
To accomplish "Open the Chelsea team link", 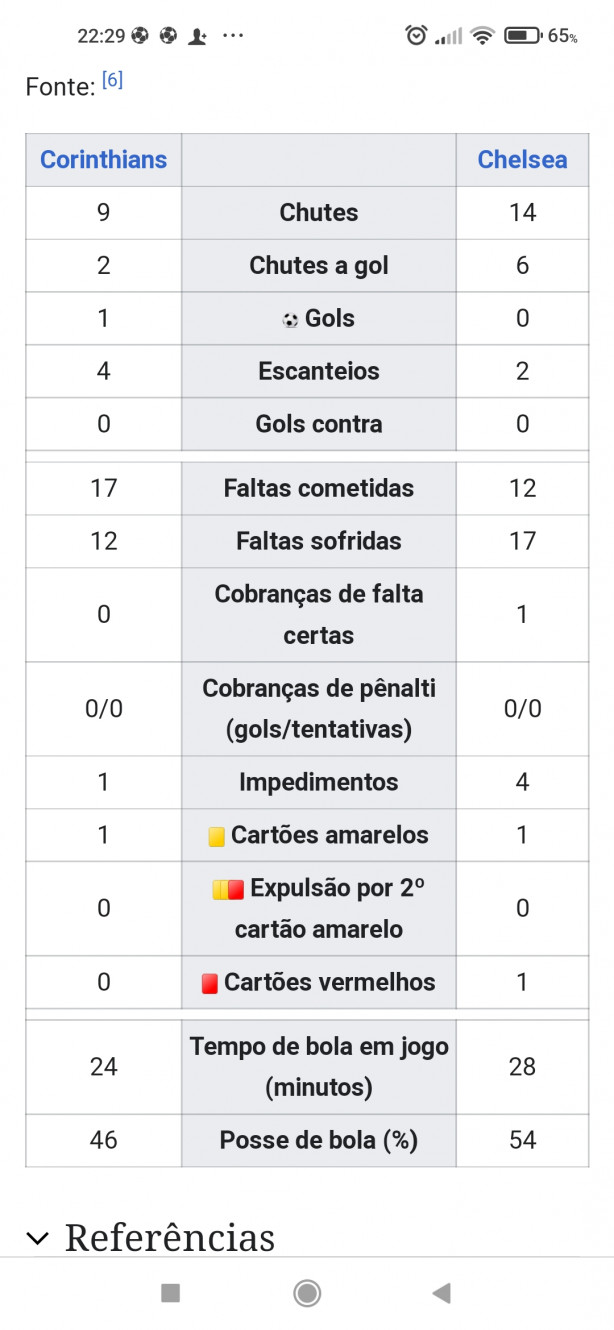I will click(x=522, y=160).
